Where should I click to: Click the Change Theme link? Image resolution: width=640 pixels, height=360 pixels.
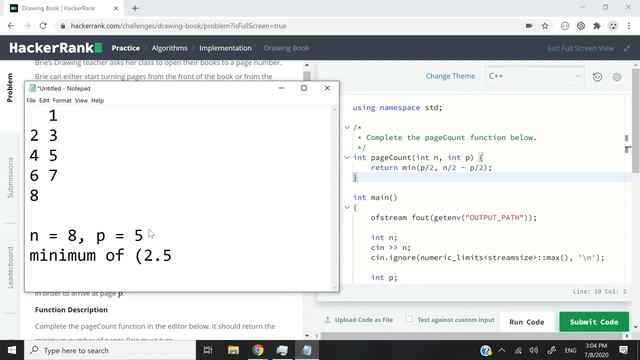(450, 76)
